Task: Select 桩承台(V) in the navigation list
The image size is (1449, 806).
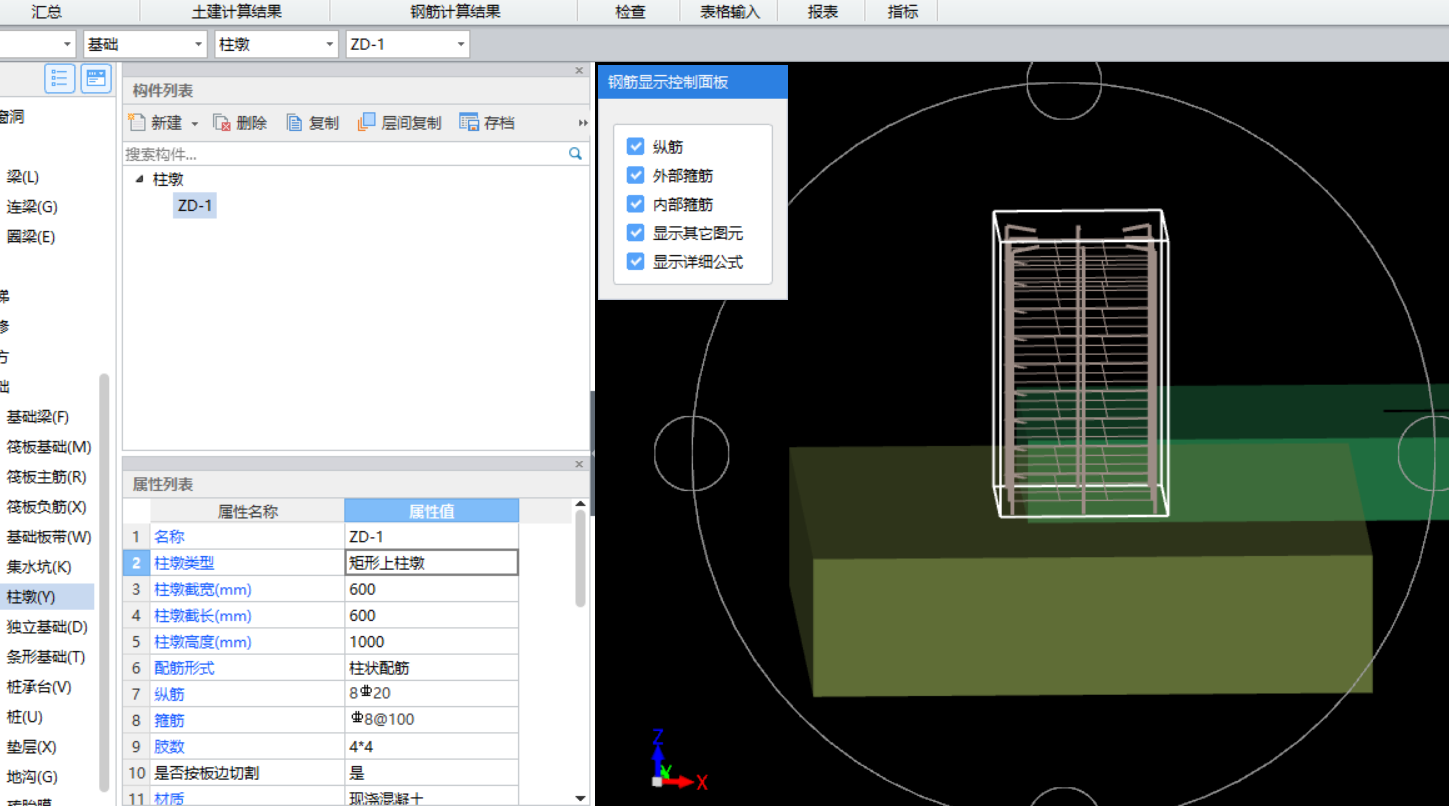Action: (39, 687)
